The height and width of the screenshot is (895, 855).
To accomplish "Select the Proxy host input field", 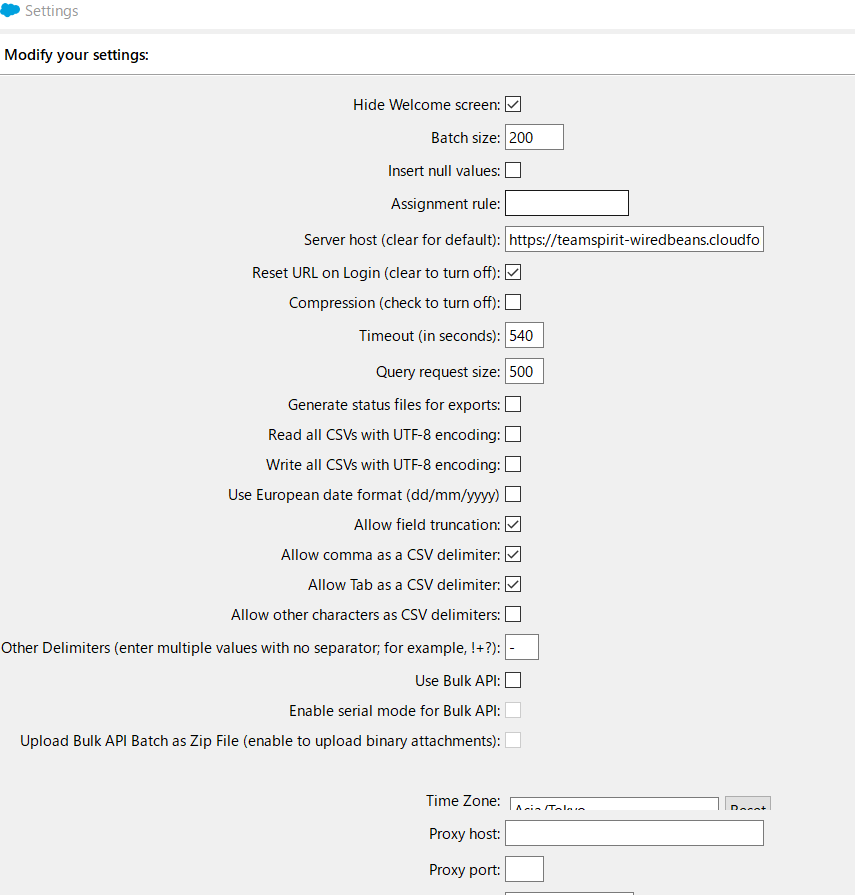I will point(633,833).
